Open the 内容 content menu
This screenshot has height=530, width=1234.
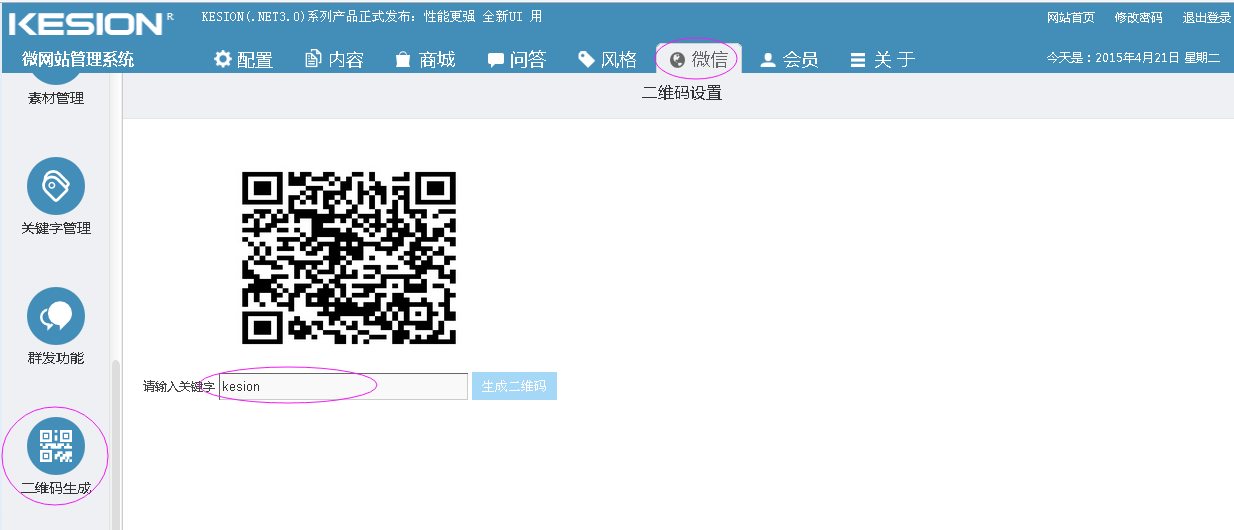point(334,60)
